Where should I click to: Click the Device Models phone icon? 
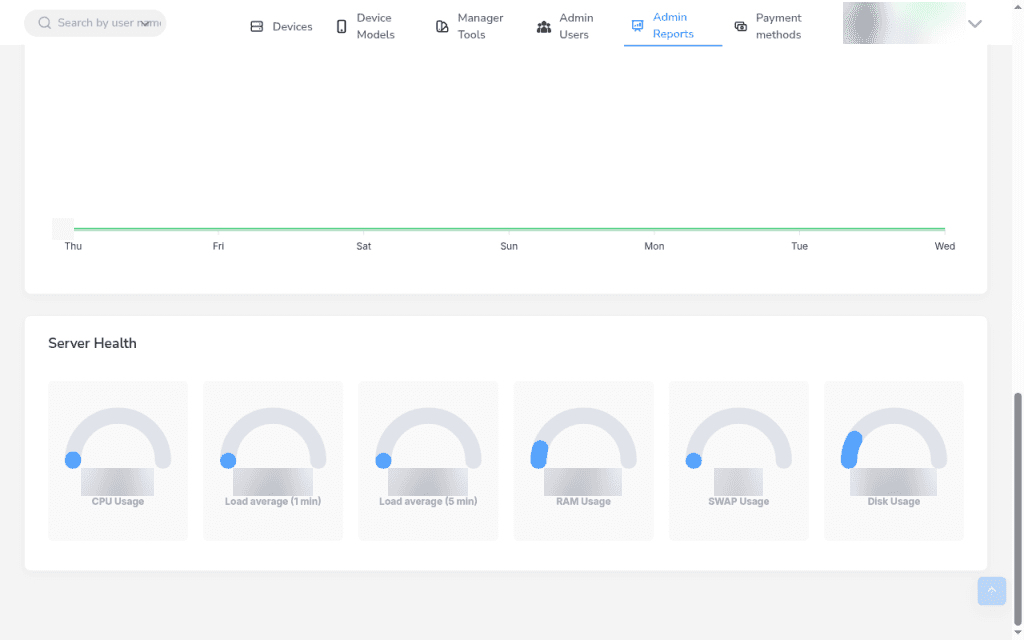coord(342,27)
